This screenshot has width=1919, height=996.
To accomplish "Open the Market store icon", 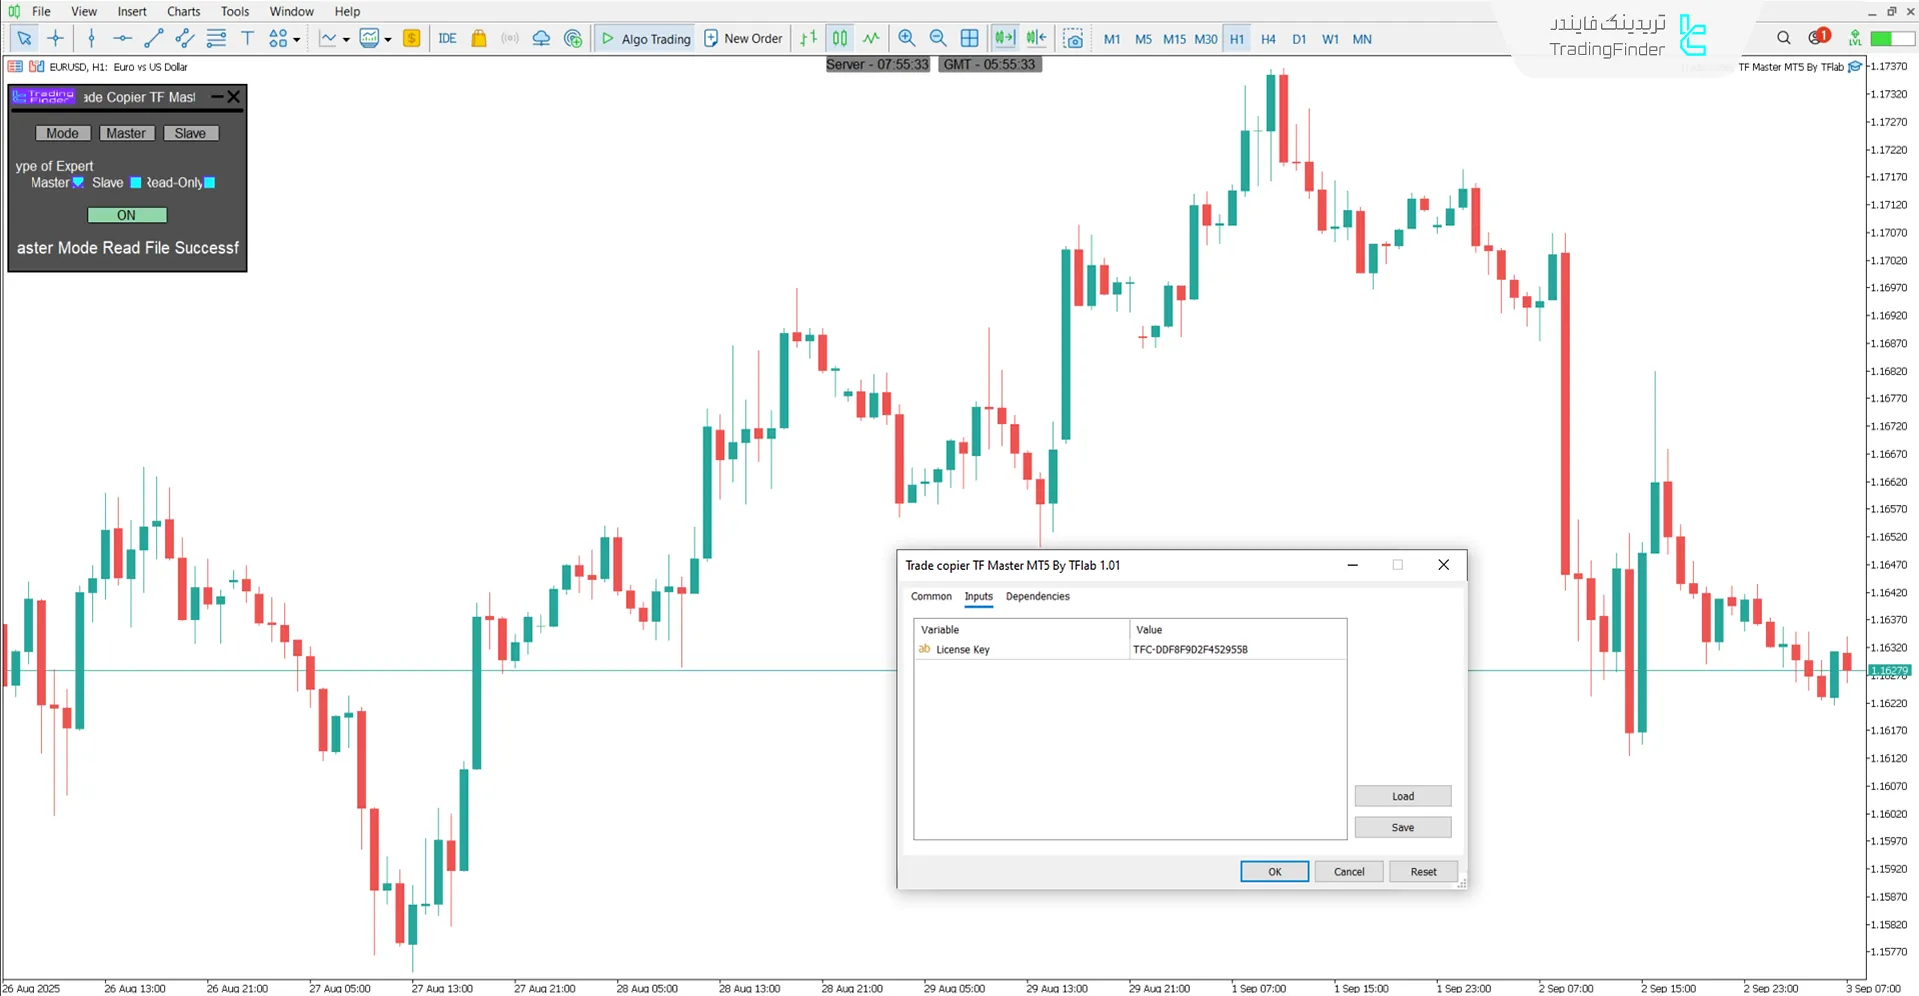I will [478, 38].
